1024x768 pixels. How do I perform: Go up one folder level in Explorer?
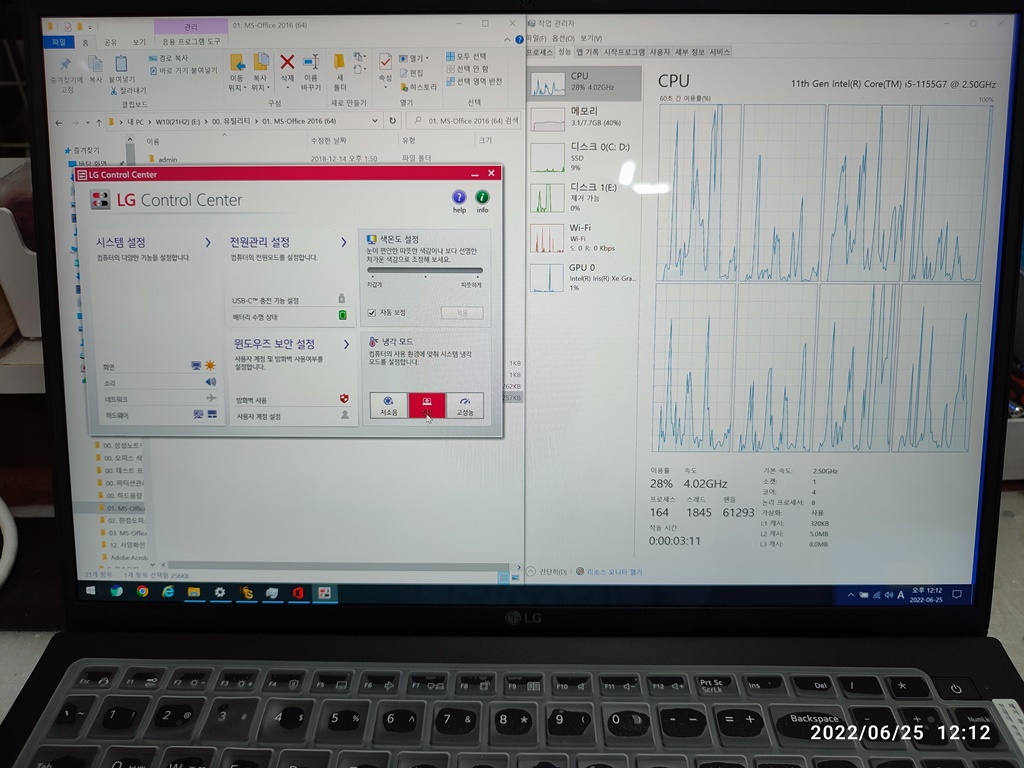pos(99,122)
